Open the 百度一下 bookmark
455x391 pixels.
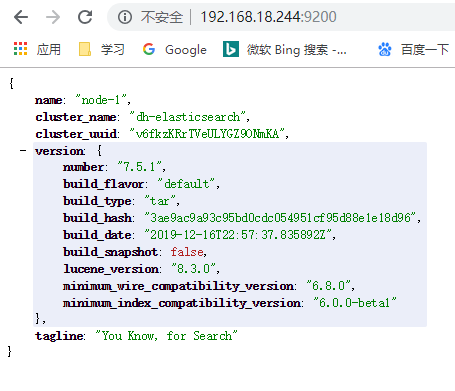click(x=425, y=49)
